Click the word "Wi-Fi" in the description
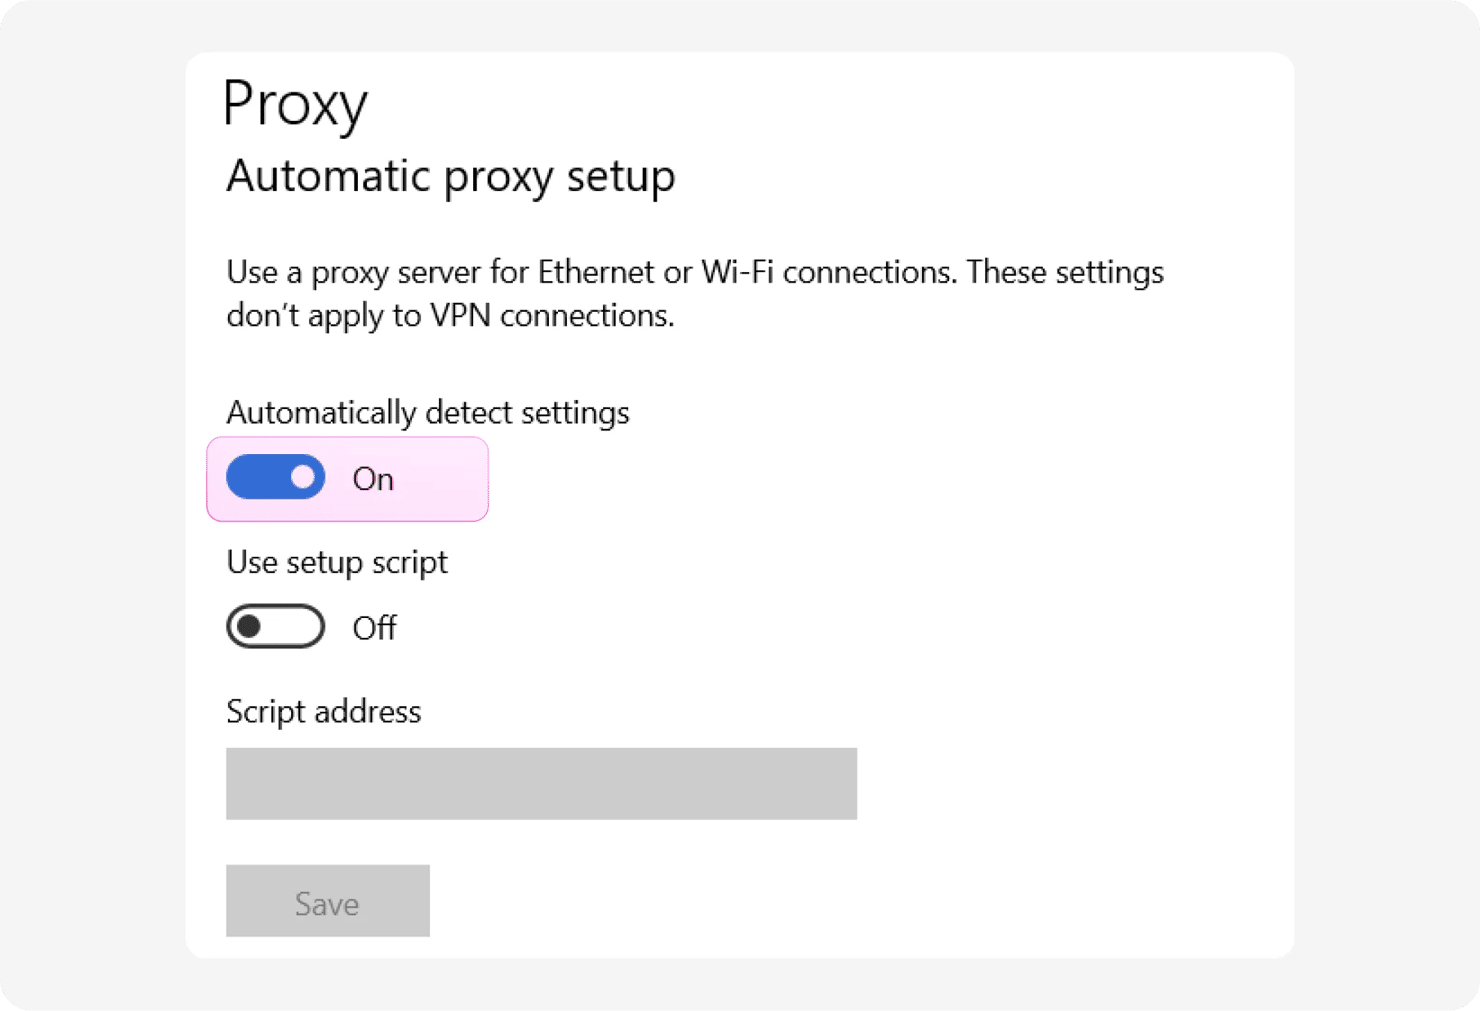Viewport: 1480px width, 1011px height. click(x=737, y=273)
